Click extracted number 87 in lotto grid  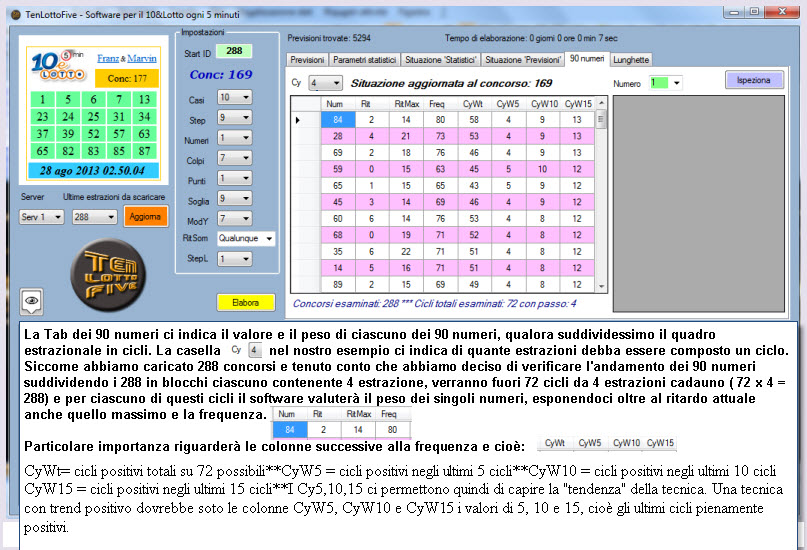click(145, 151)
